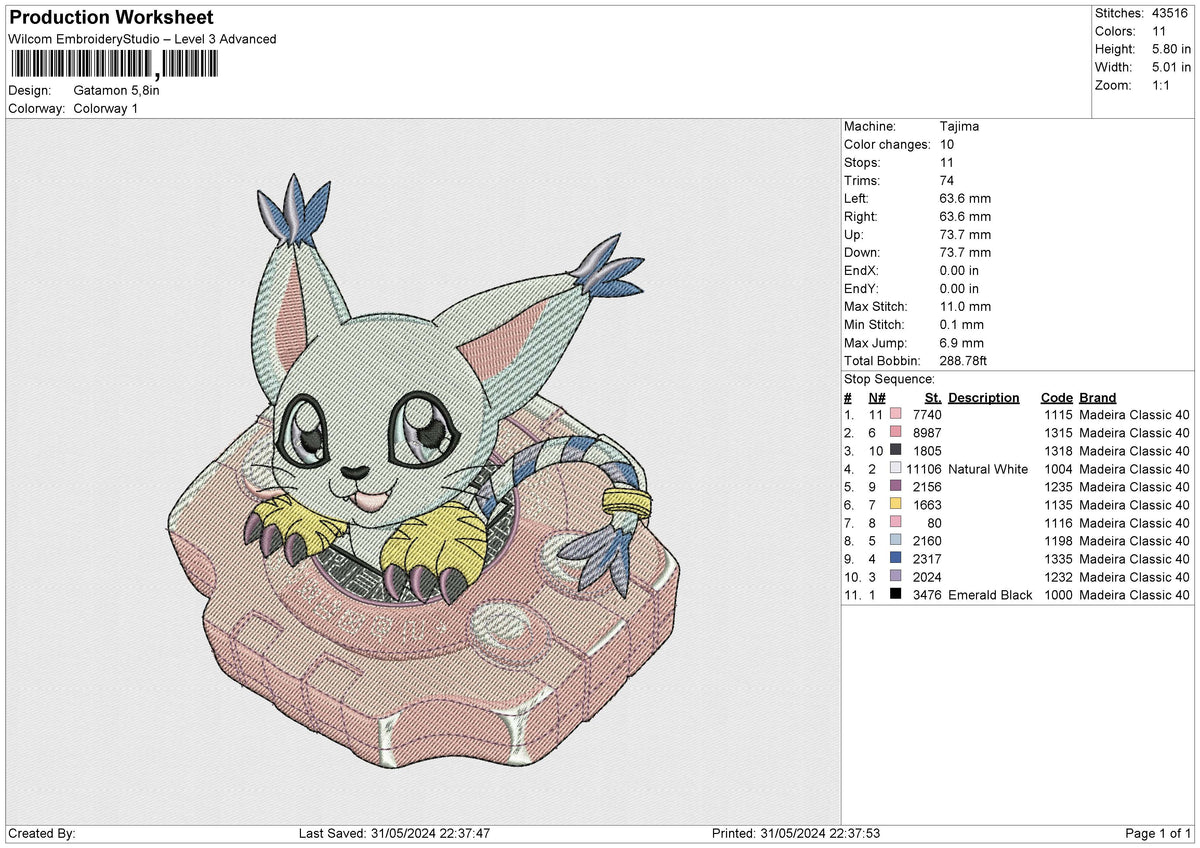Click the dark gray swatch for stop 3

(x=896, y=451)
